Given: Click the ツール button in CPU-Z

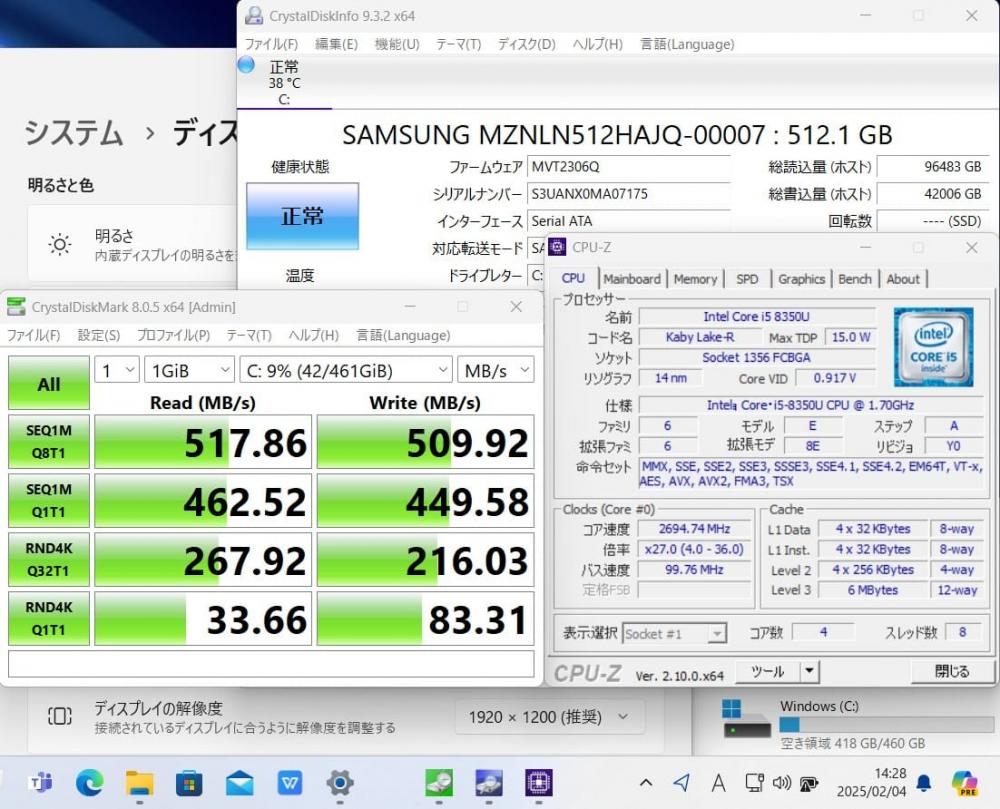Looking at the screenshot, I should (x=768, y=671).
